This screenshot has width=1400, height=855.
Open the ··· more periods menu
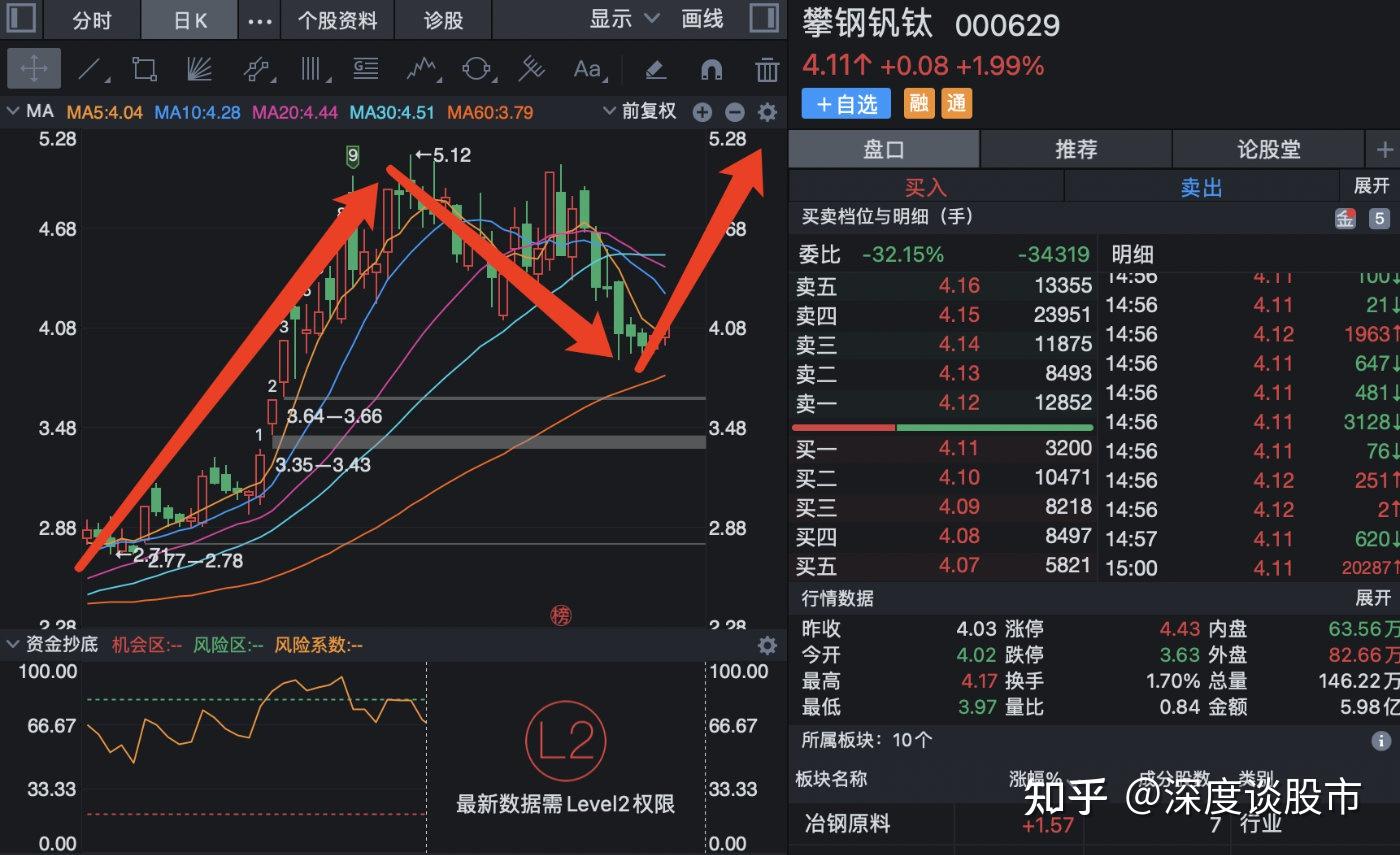coord(259,20)
